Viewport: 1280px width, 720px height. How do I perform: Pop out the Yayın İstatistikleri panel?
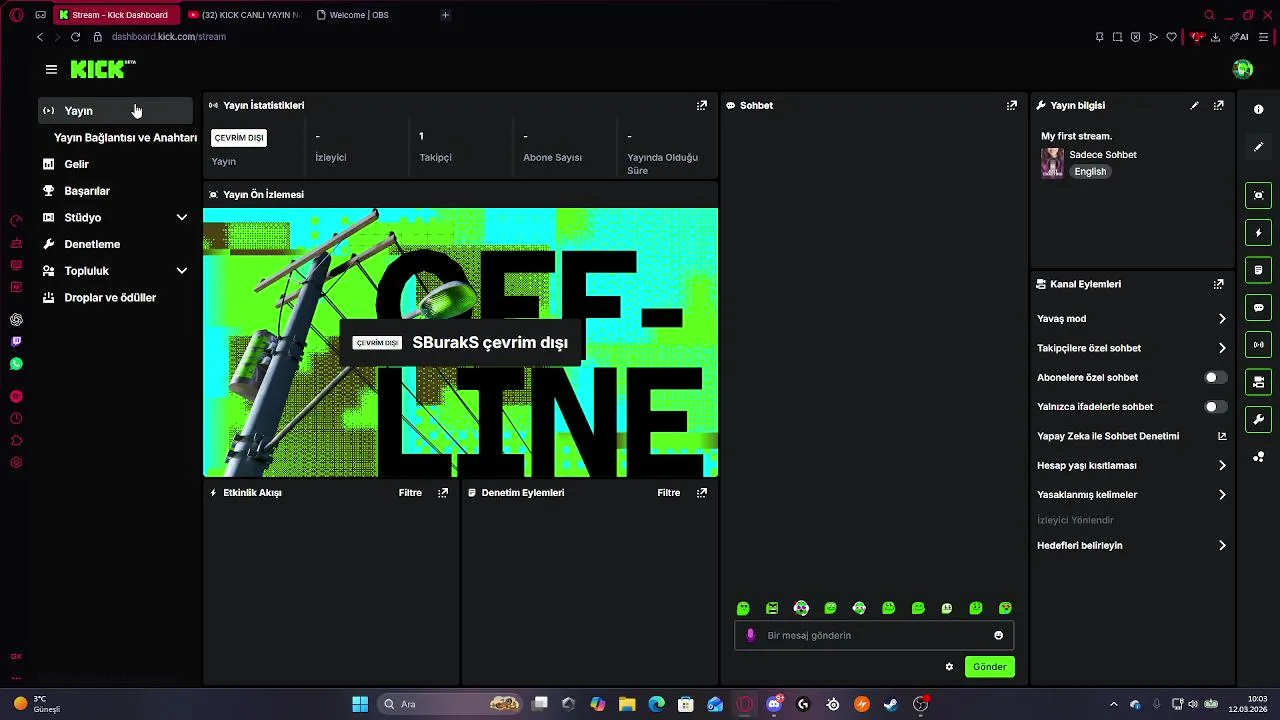702,105
